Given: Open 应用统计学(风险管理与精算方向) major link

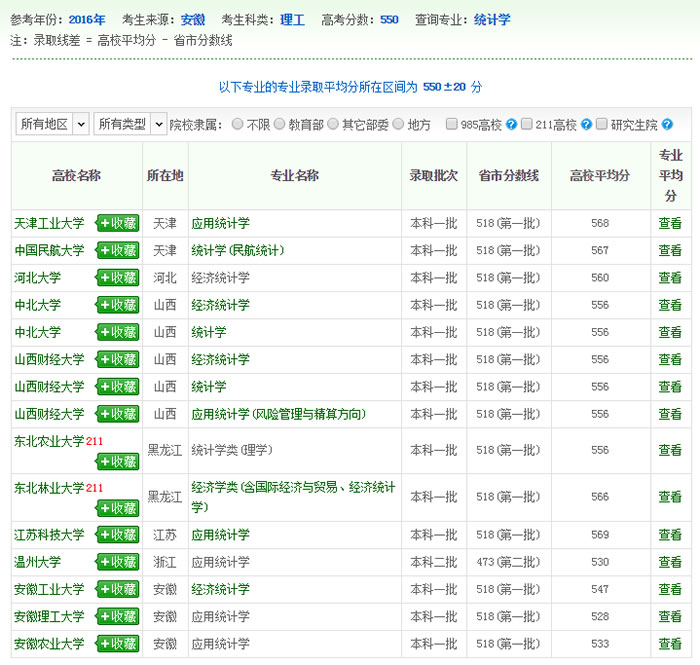Looking at the screenshot, I should (x=279, y=414).
